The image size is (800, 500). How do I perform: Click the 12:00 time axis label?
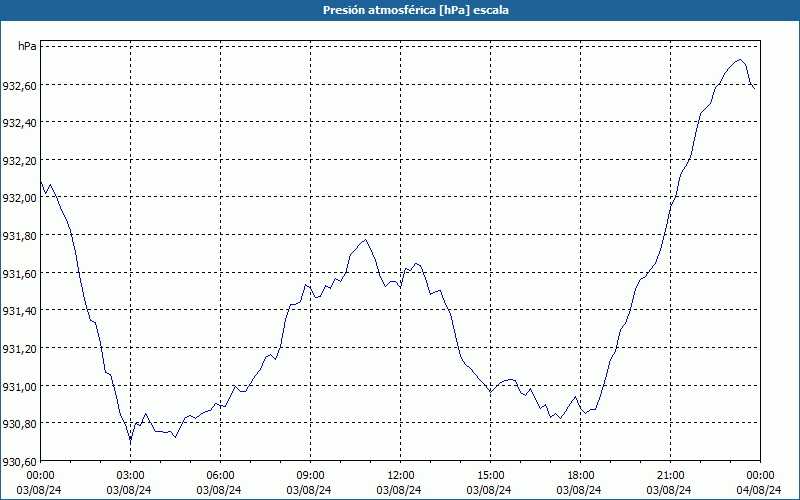[x=401, y=476]
